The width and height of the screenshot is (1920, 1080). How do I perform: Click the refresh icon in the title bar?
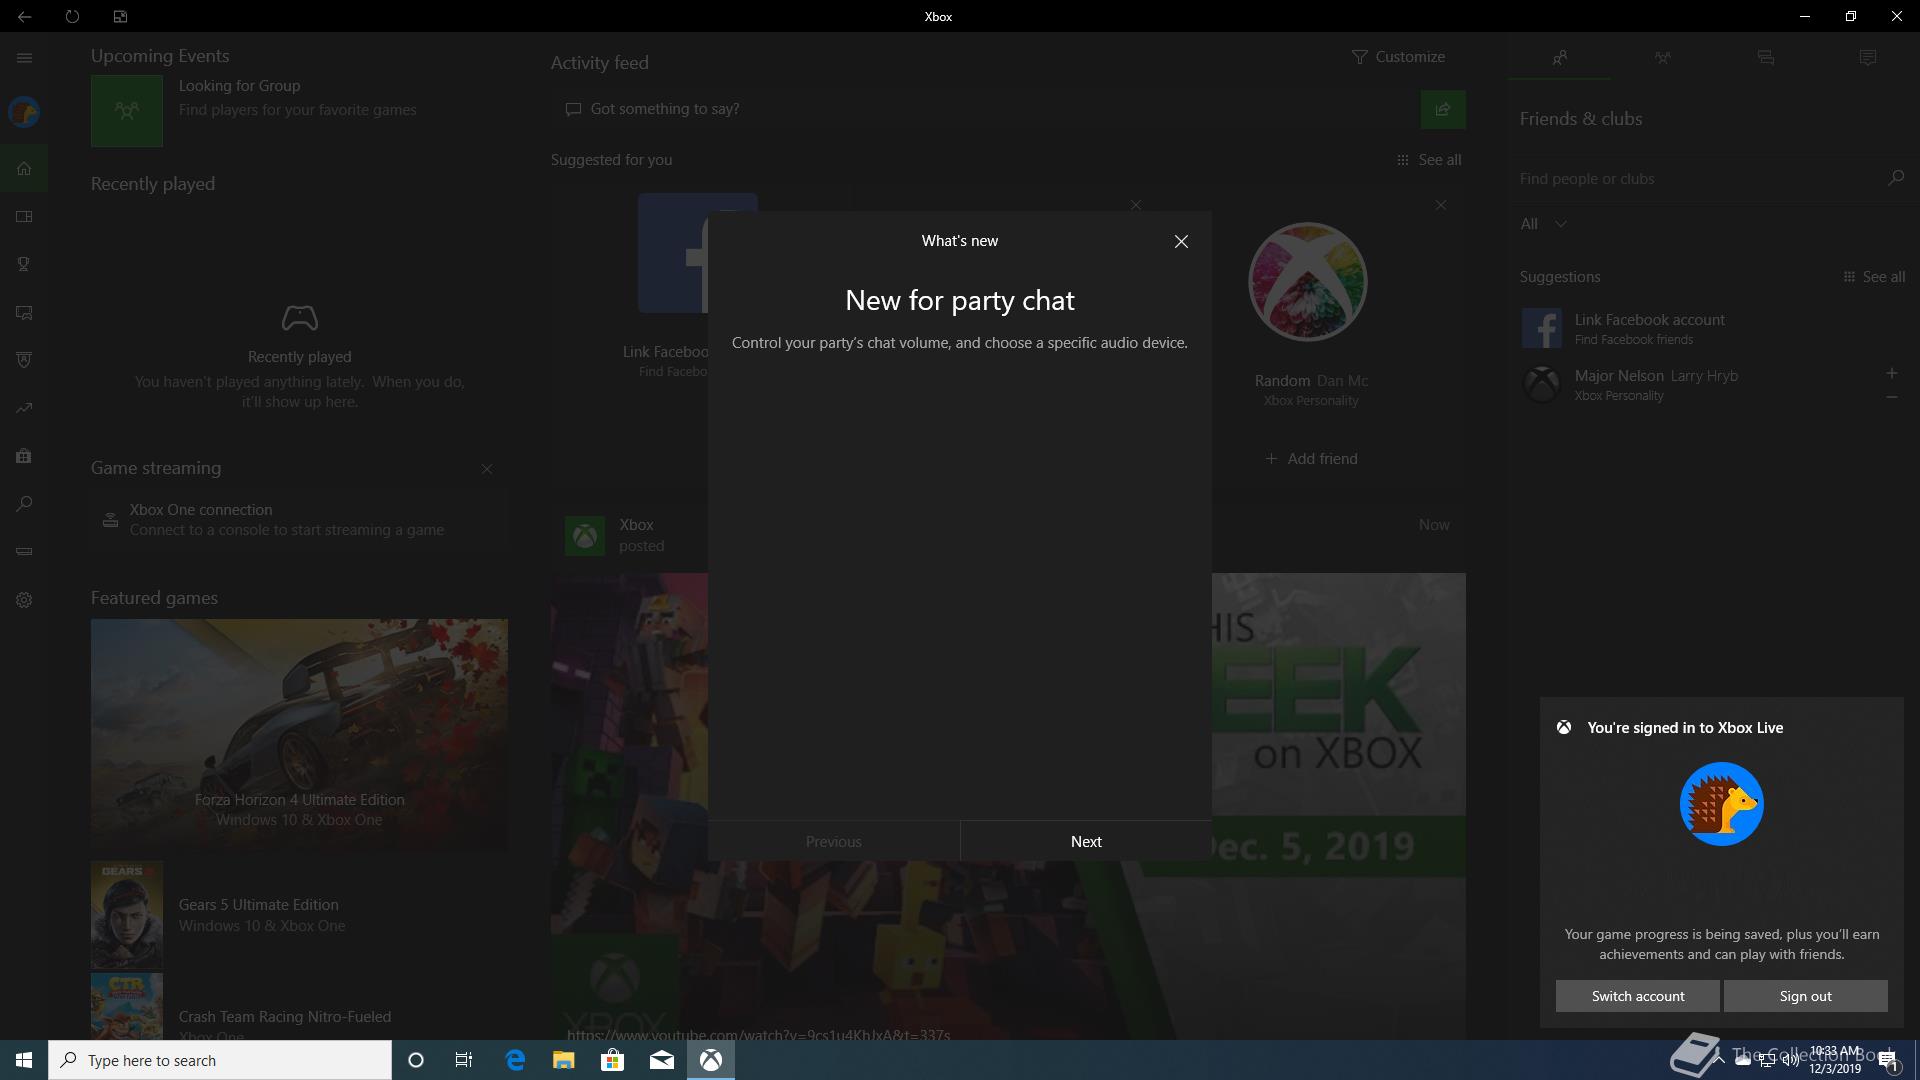[x=72, y=16]
